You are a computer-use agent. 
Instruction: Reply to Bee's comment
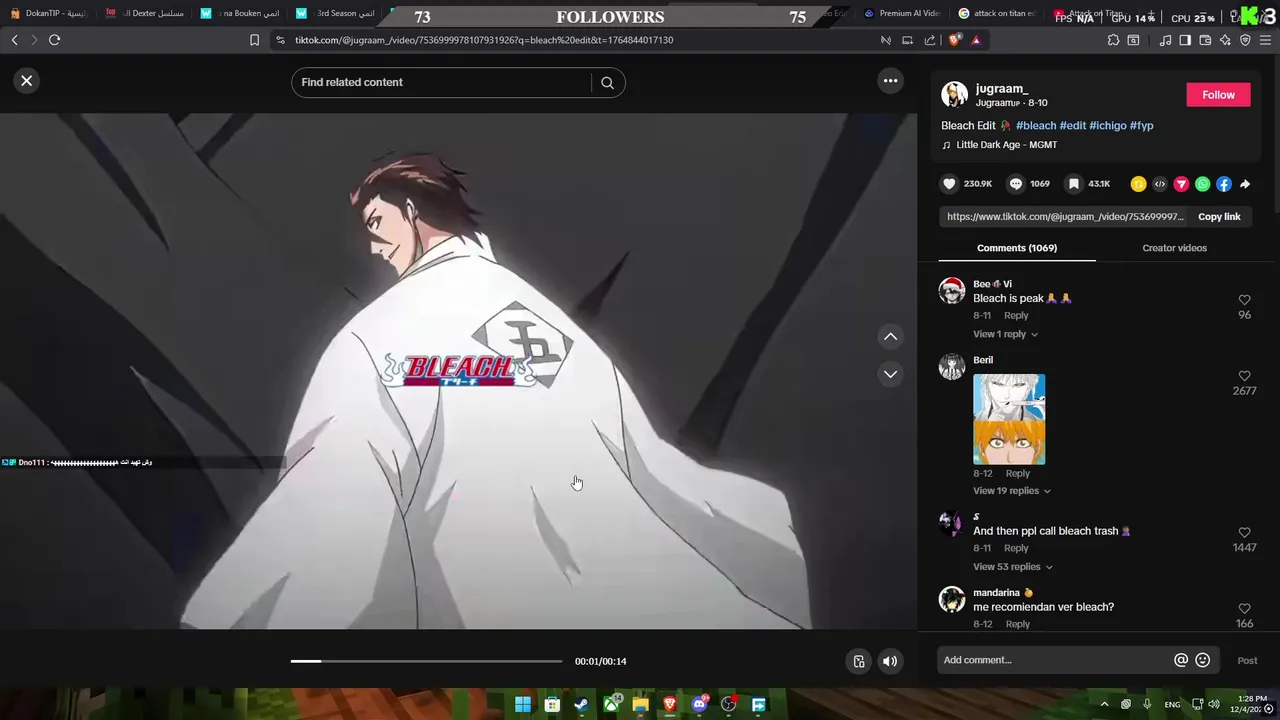pyautogui.click(x=1016, y=315)
